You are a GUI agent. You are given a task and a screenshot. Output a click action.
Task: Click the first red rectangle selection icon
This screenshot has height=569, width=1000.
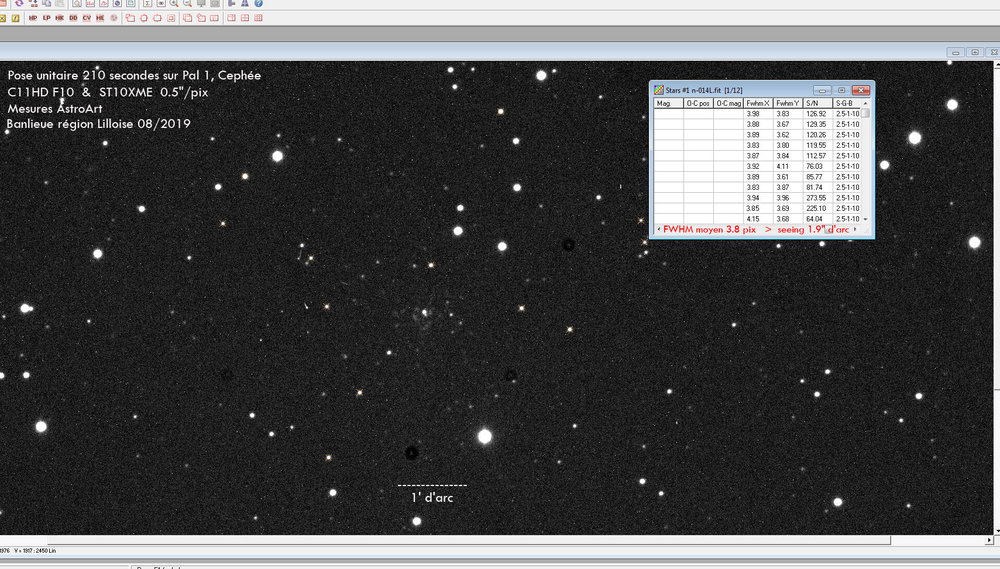[130, 18]
